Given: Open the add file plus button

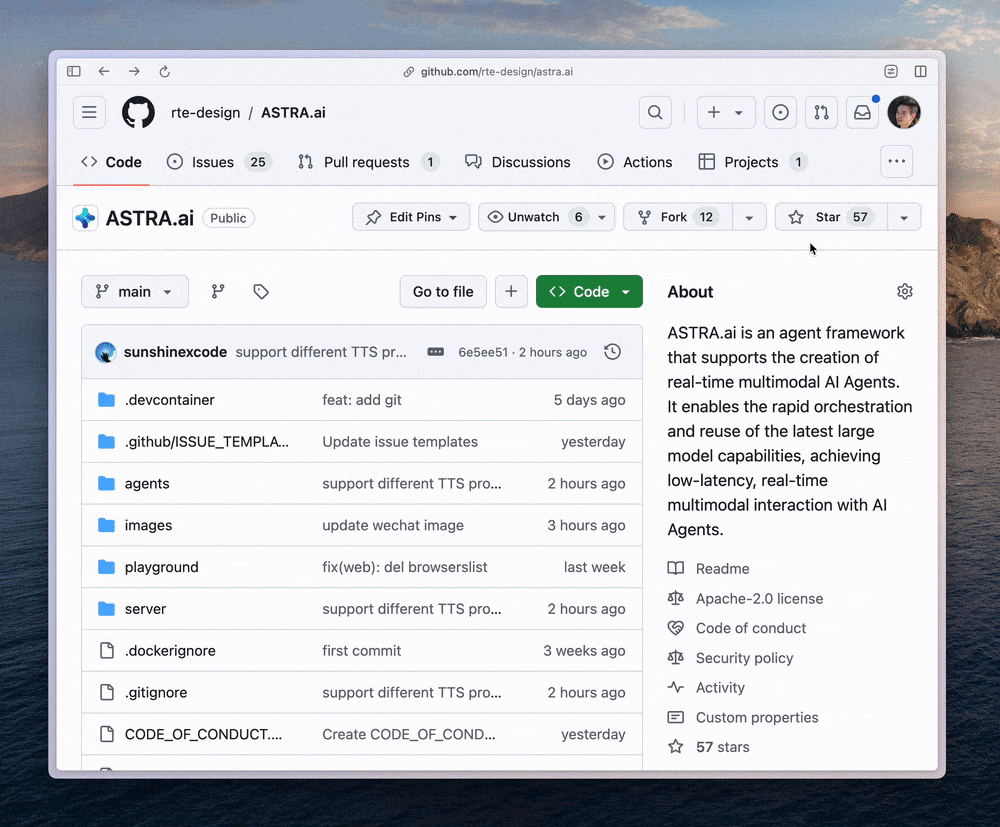Looking at the screenshot, I should pos(511,291).
